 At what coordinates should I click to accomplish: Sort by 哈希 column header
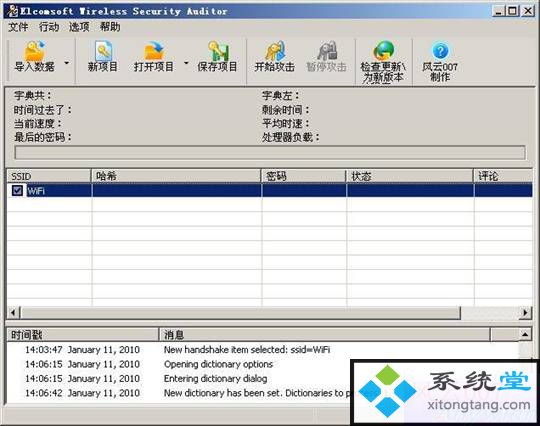(176, 176)
